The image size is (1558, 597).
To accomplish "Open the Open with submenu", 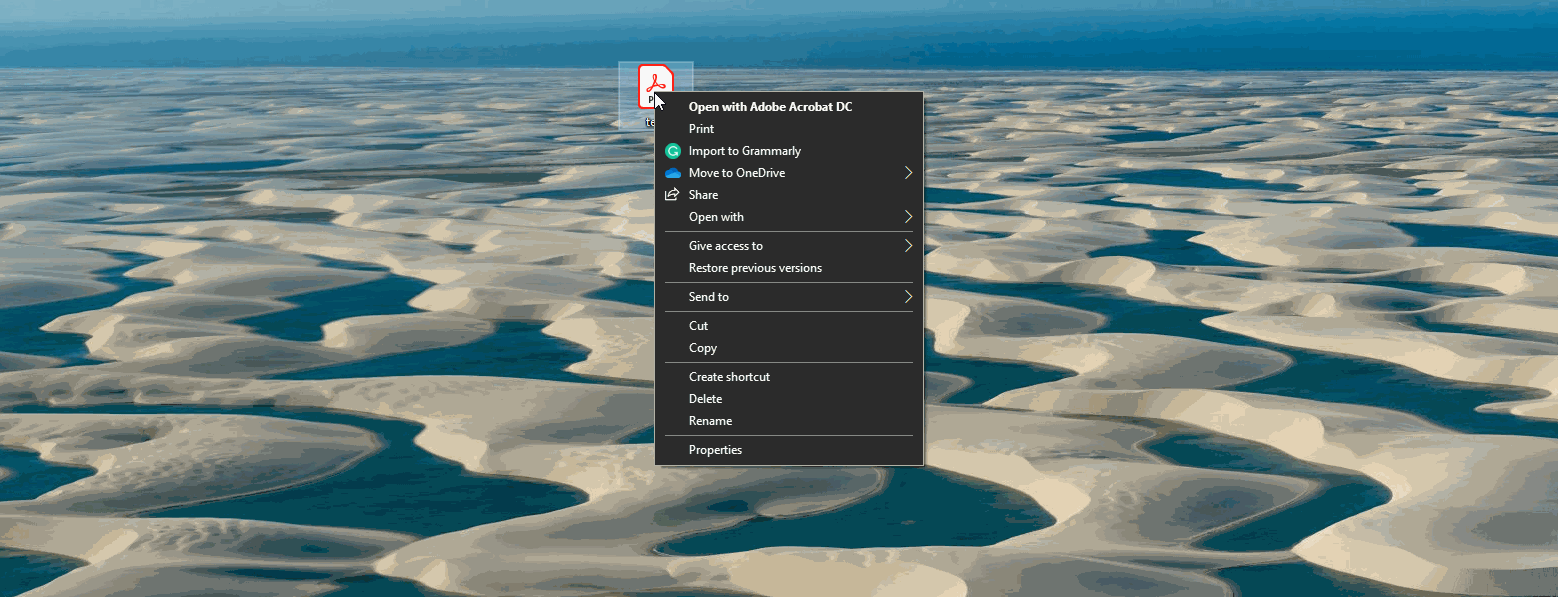I will (789, 217).
